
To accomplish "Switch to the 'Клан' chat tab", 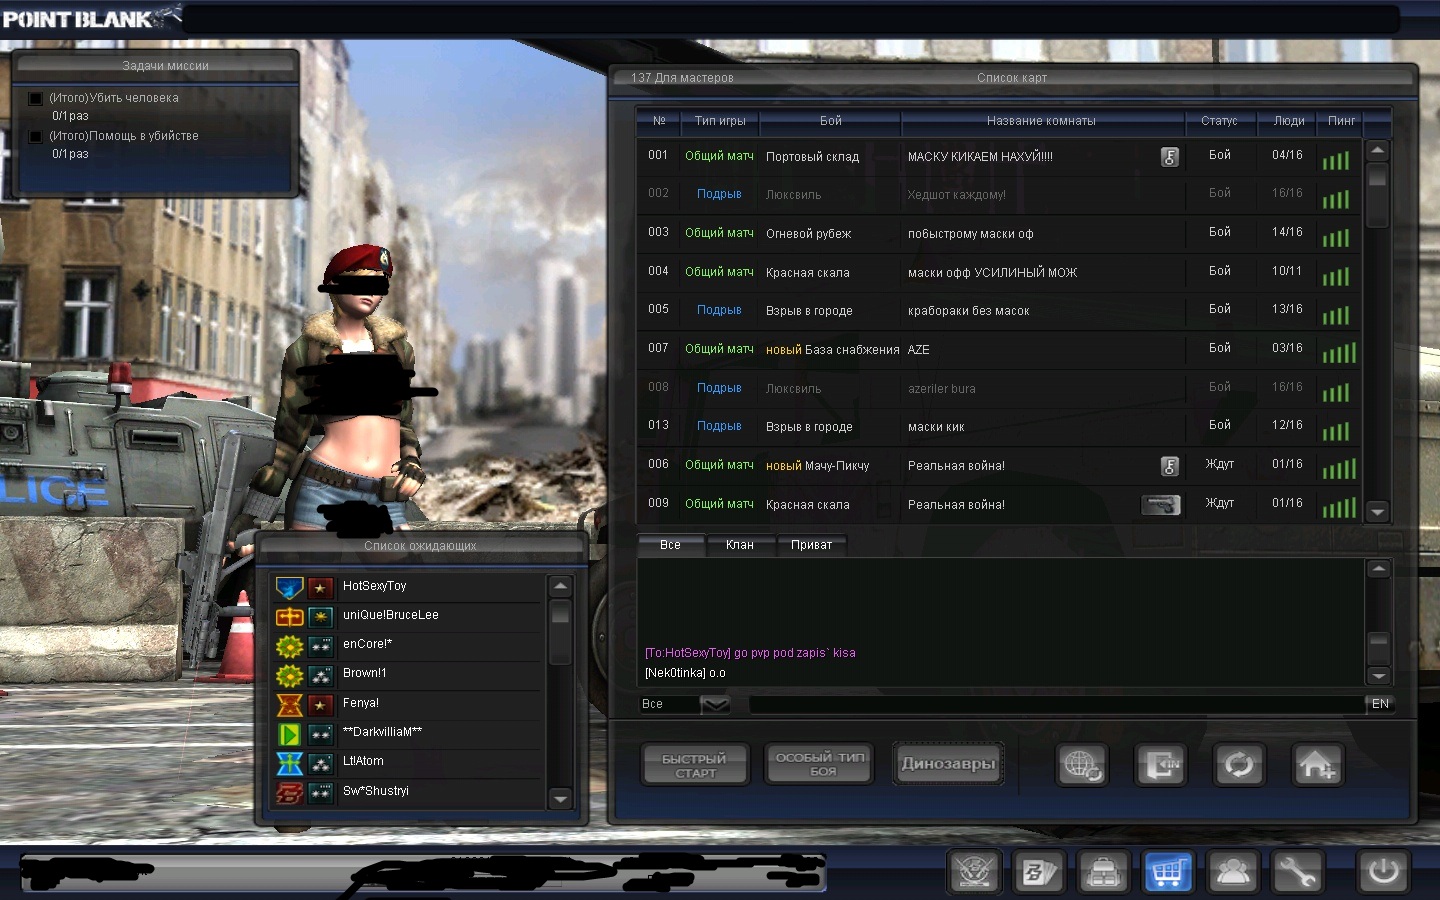I will (x=739, y=545).
